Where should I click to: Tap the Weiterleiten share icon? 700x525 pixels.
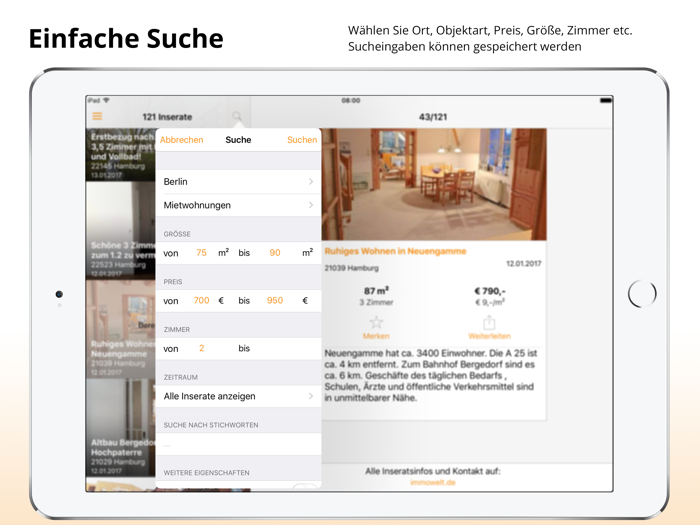pos(489,322)
